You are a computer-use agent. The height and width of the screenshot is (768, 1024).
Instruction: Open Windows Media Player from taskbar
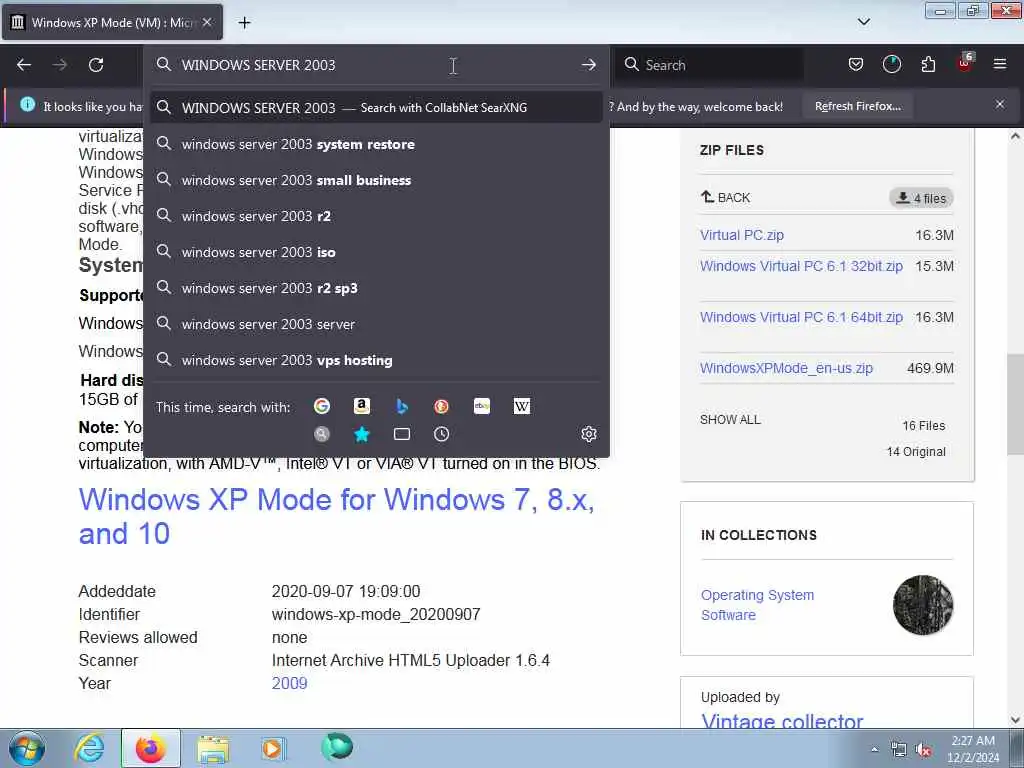(272, 749)
